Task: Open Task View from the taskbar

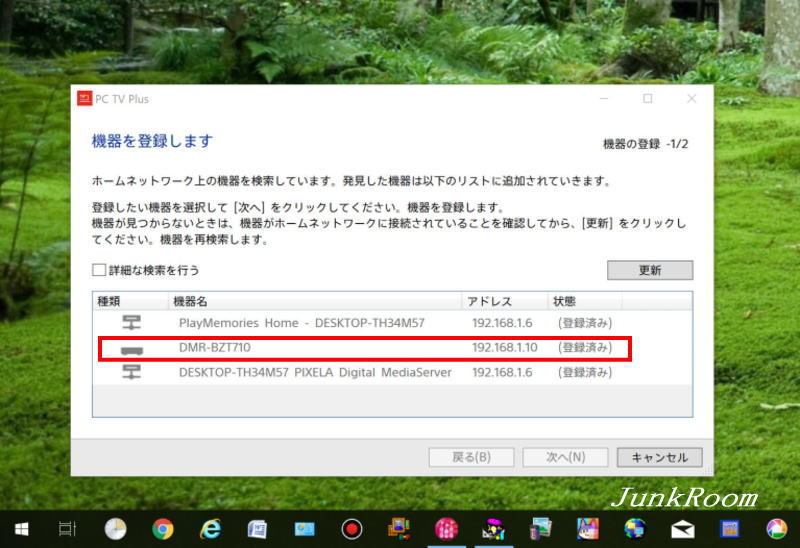Action: click(x=67, y=529)
